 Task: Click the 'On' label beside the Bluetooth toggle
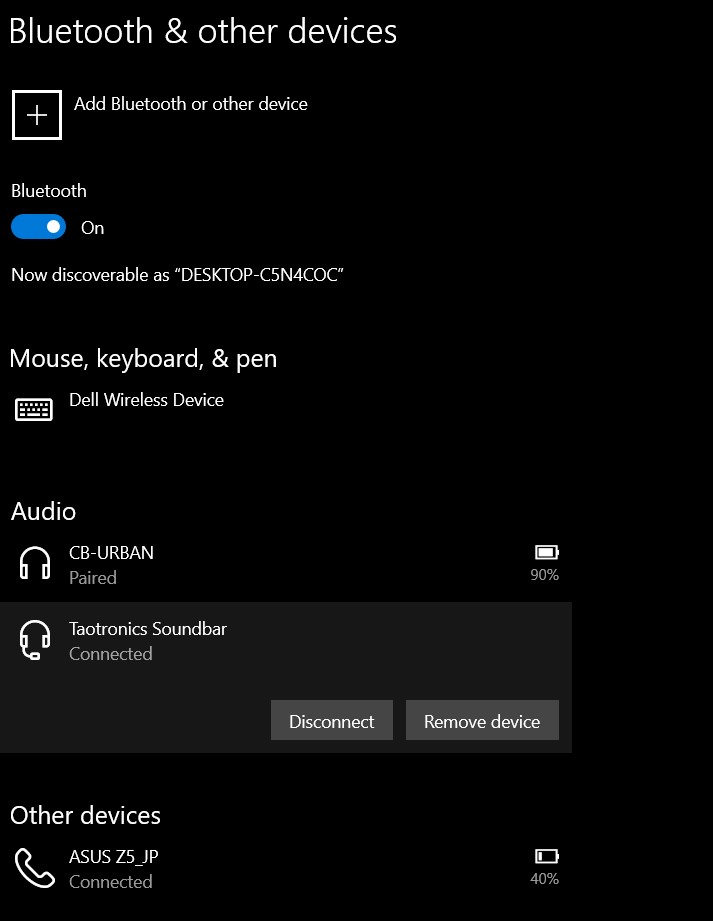(x=93, y=228)
